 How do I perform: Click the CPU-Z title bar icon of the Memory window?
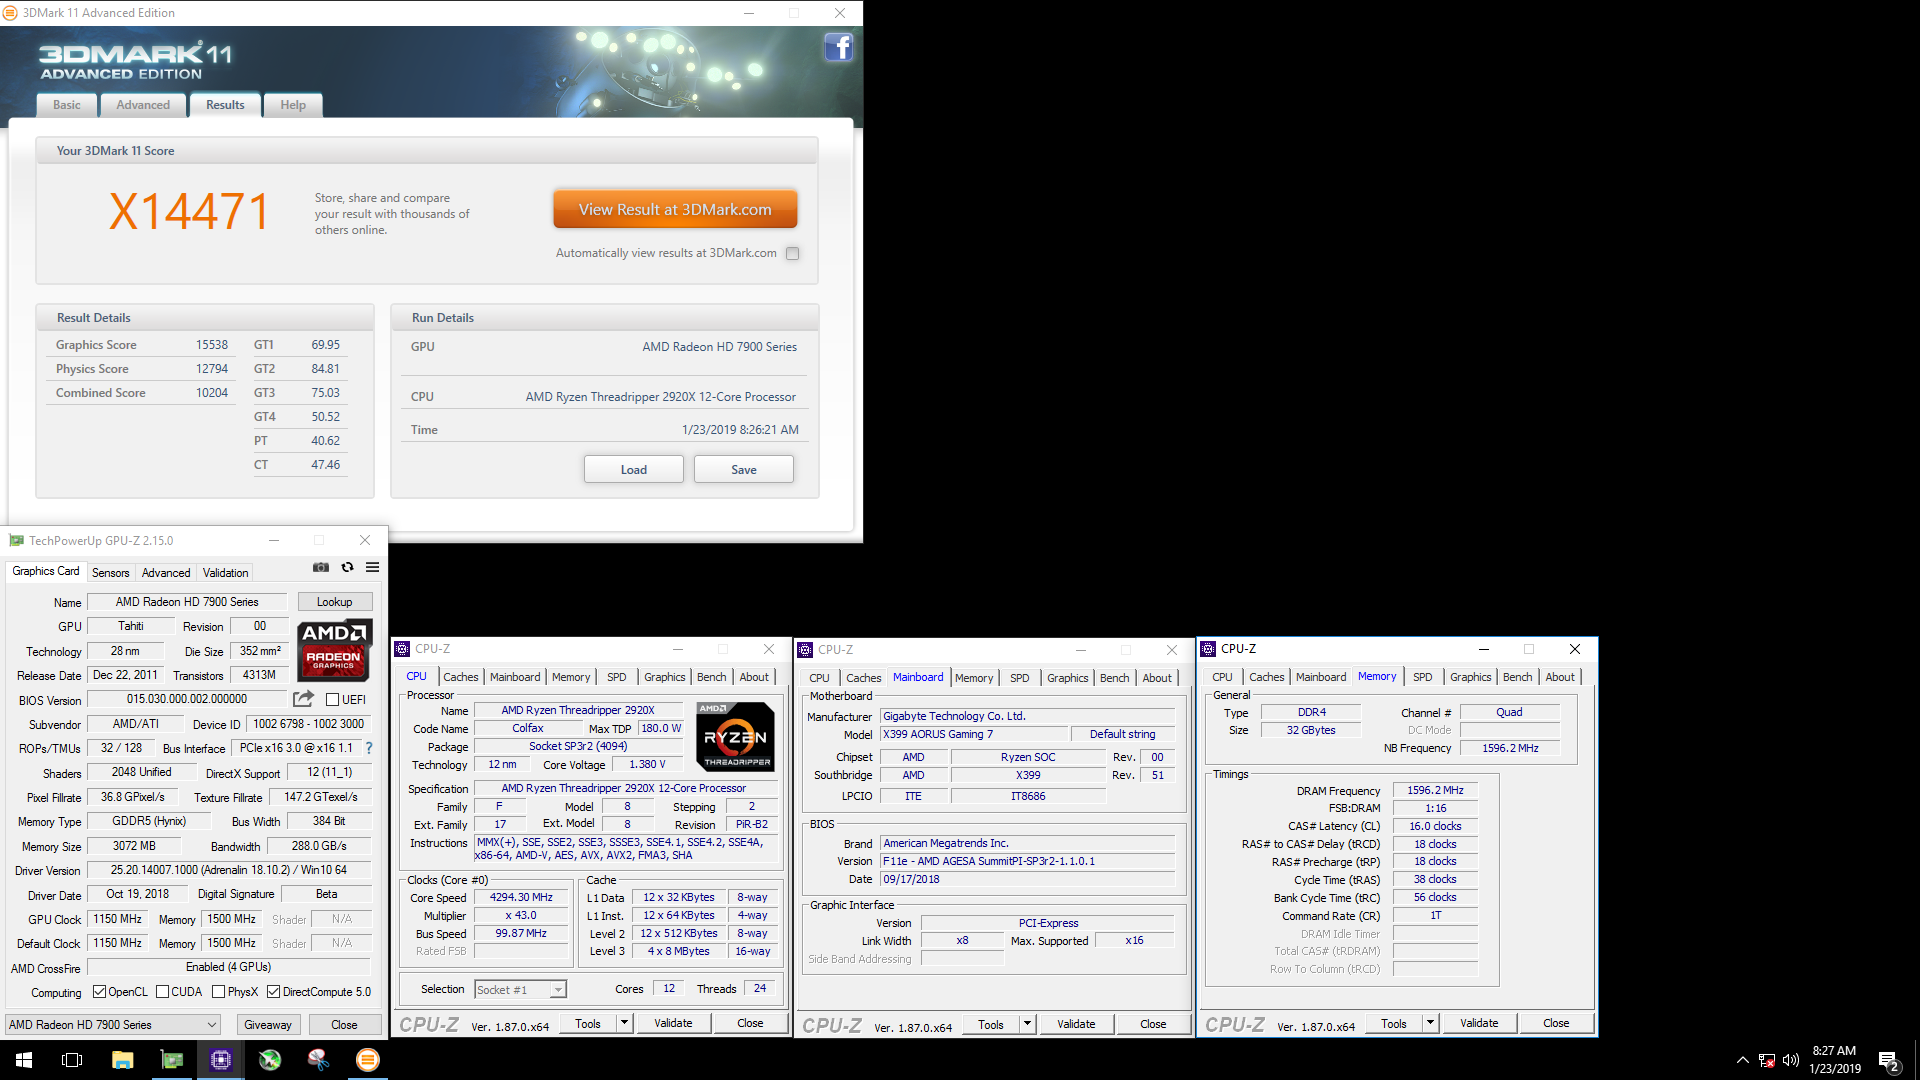click(x=1208, y=649)
